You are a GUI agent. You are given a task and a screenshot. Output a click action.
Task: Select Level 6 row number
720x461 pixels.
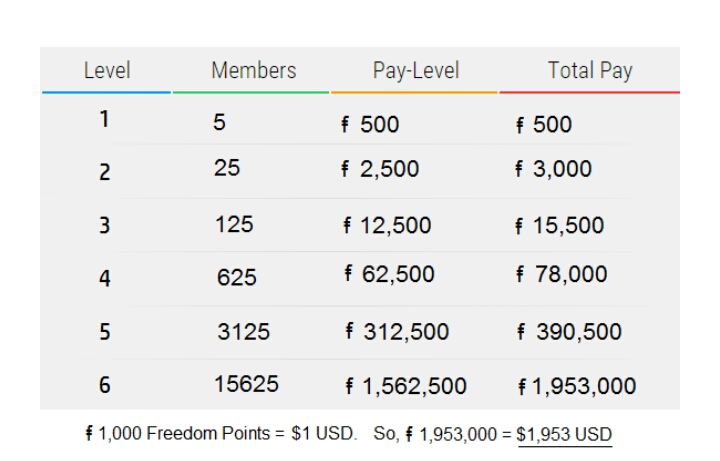click(x=105, y=385)
